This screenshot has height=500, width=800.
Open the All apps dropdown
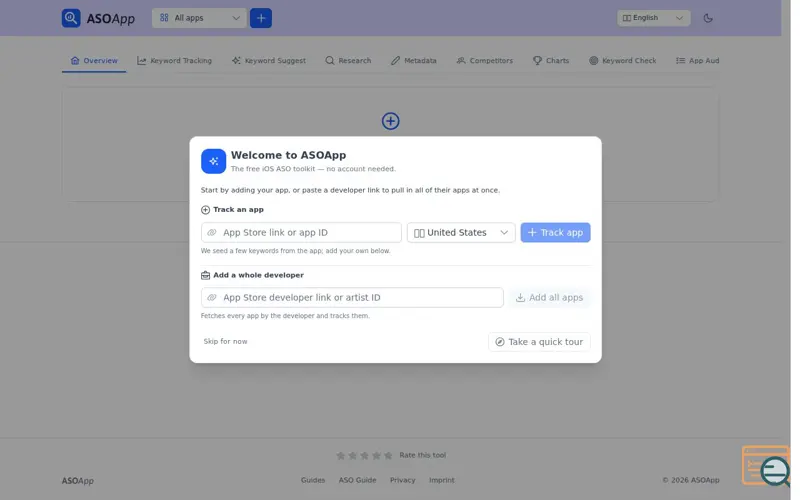199,18
